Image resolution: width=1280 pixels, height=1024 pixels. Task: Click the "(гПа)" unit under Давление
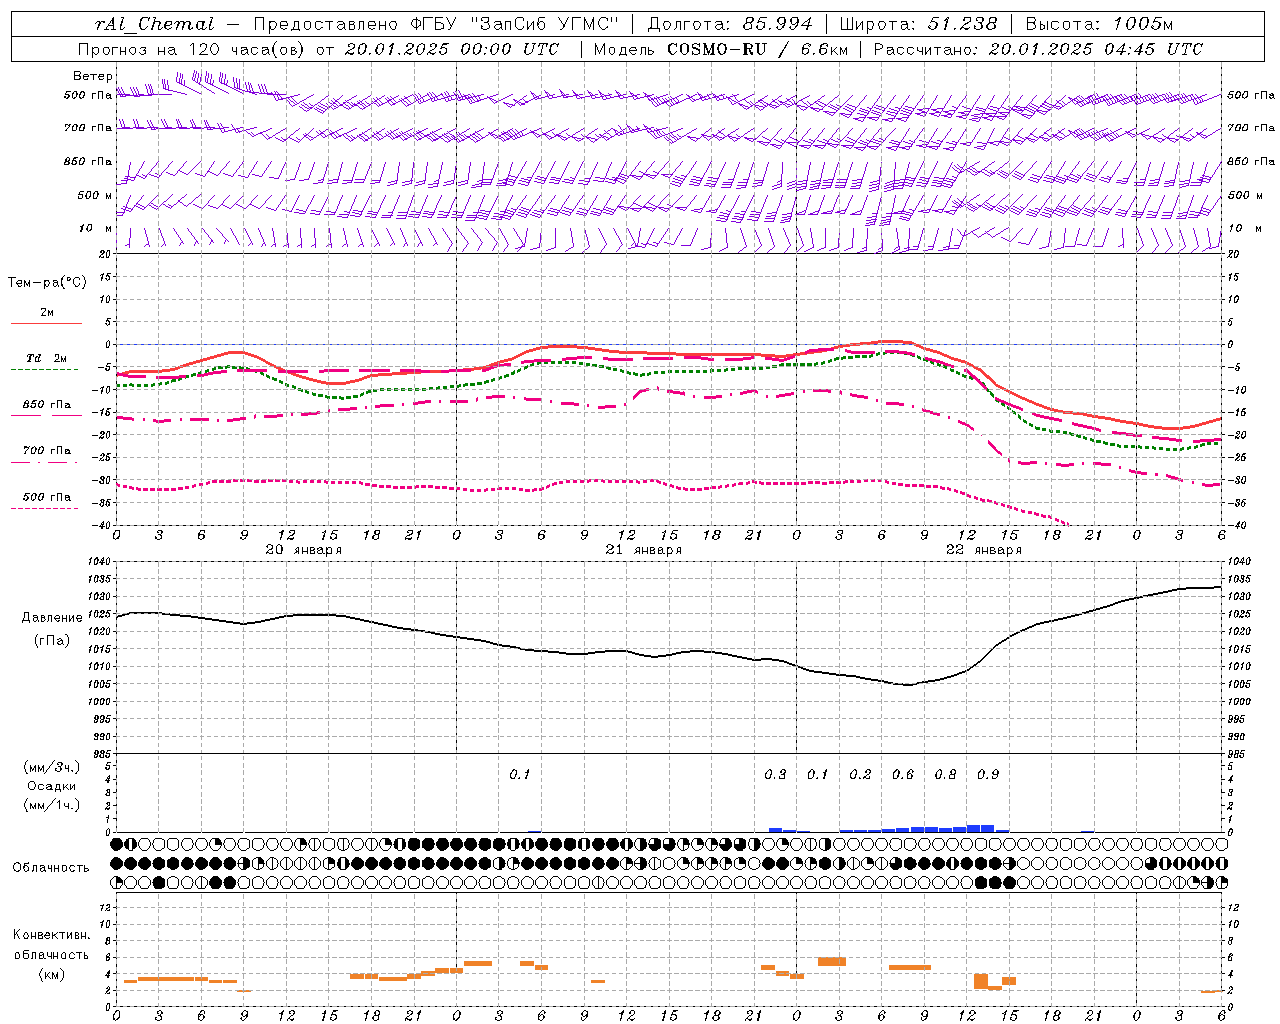pyautogui.click(x=51, y=641)
